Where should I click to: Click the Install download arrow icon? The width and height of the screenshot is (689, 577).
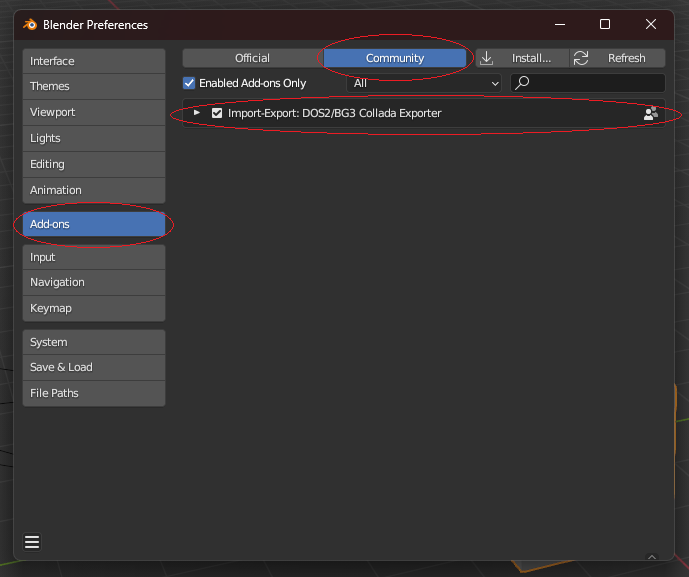487,58
